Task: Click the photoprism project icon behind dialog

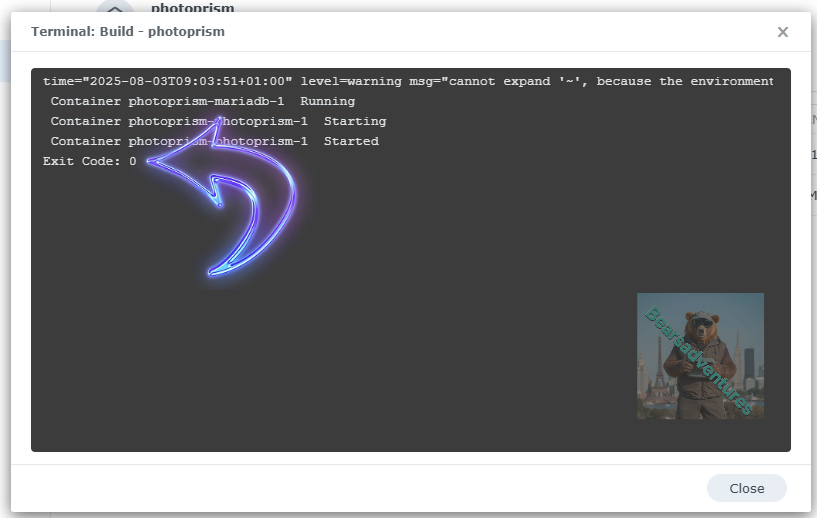Action: click(115, 6)
